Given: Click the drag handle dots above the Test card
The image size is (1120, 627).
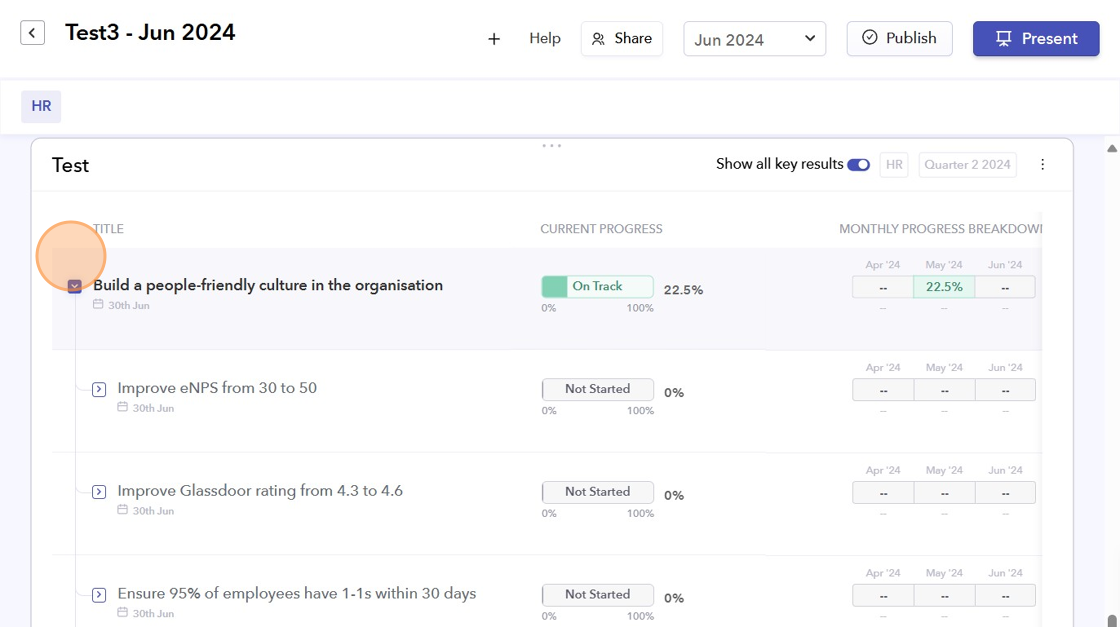Looking at the screenshot, I should [551, 146].
